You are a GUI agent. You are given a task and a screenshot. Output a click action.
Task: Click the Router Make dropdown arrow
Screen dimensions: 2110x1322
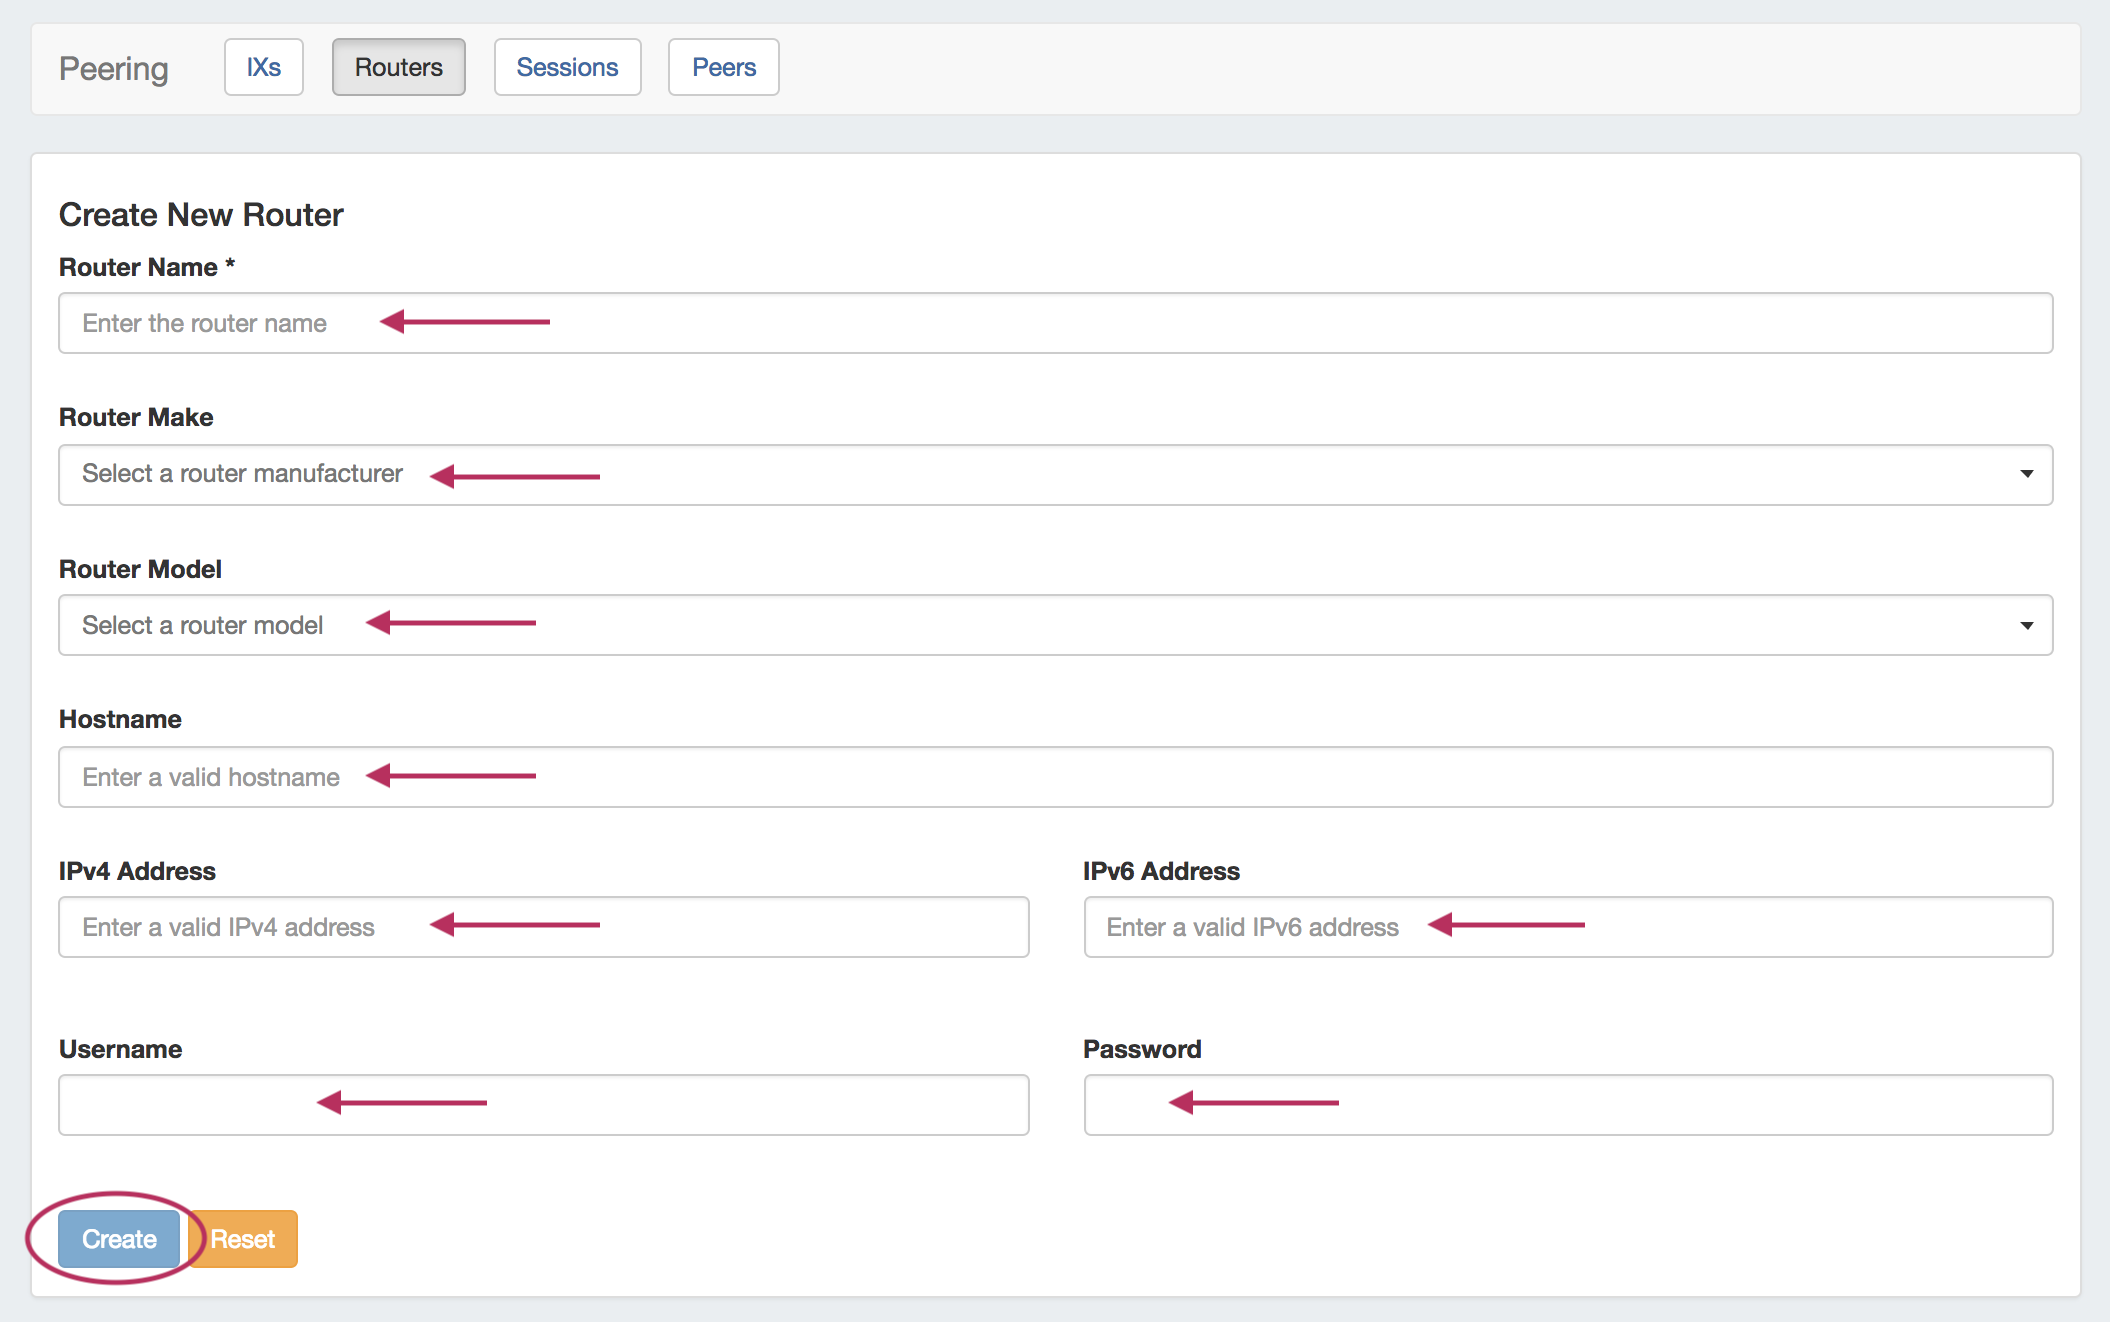pos(2026,474)
